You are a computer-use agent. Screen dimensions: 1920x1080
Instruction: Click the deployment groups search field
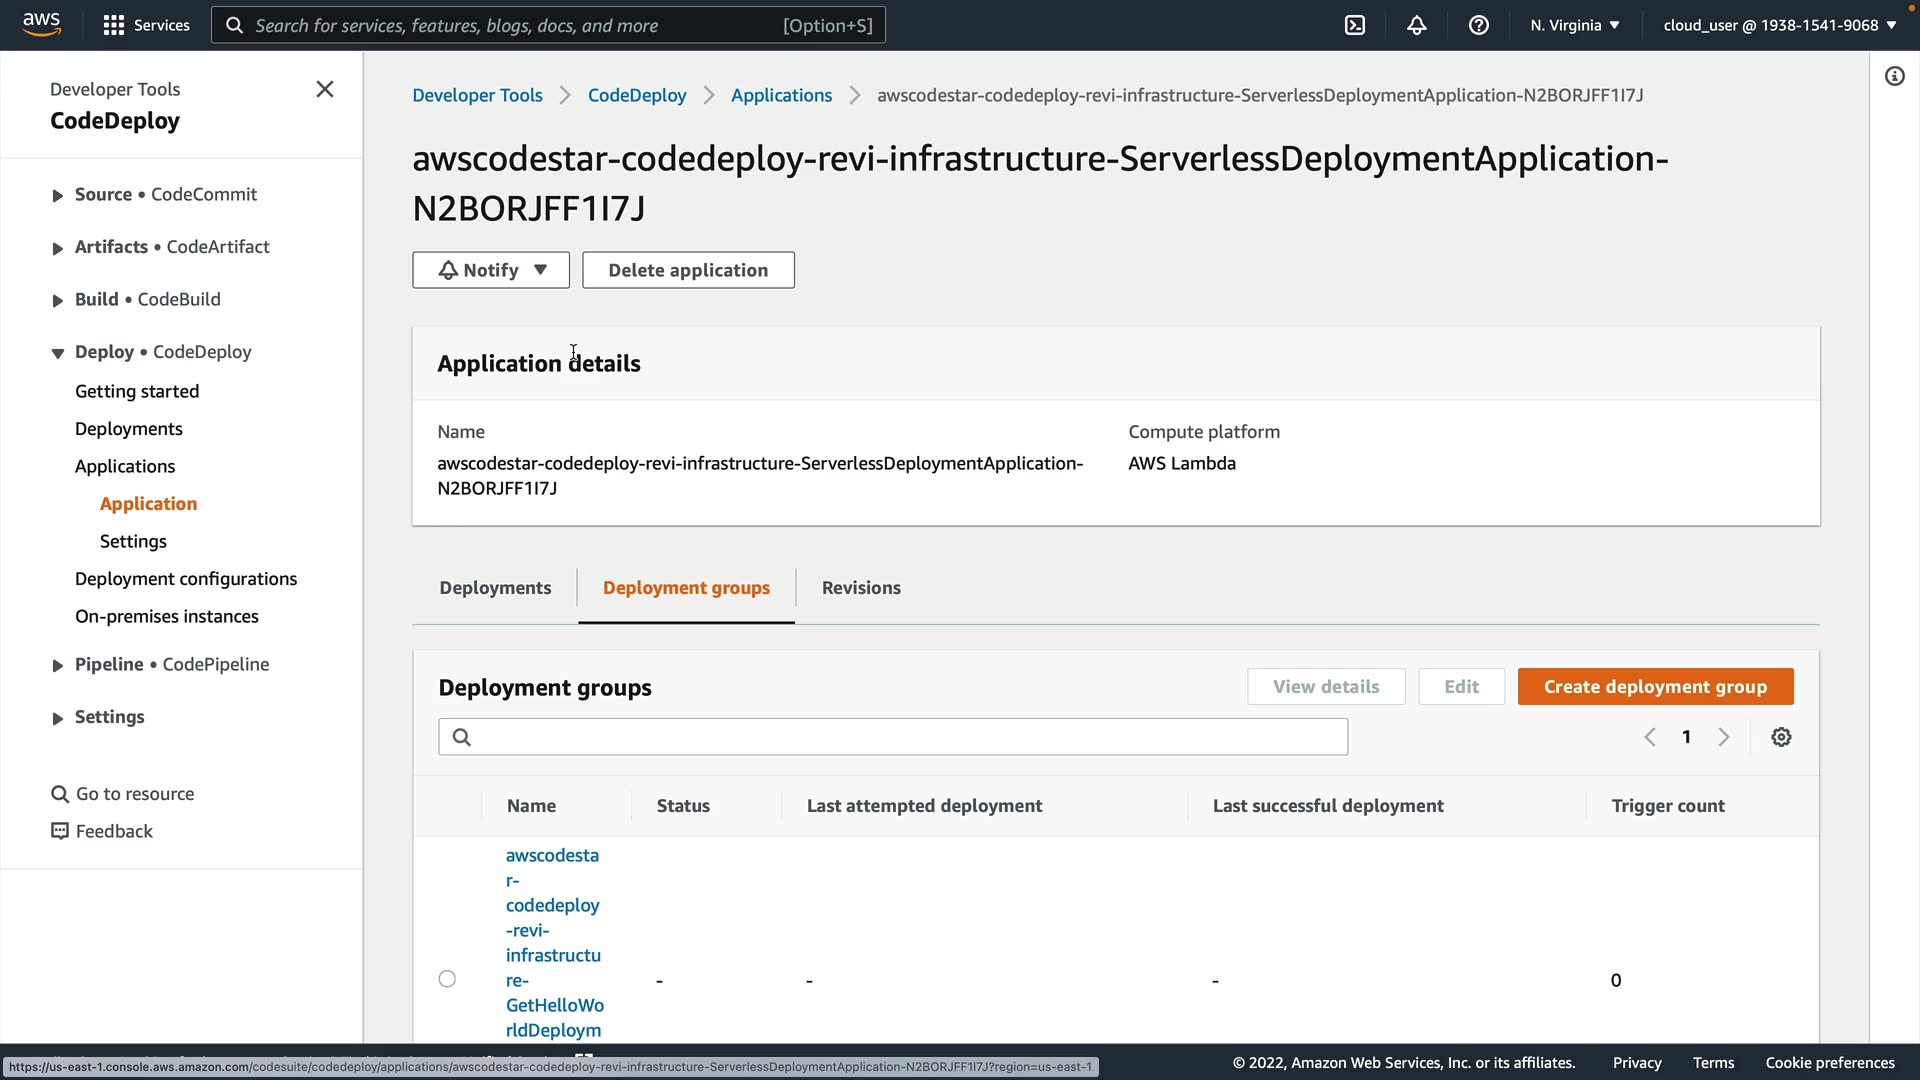(x=893, y=737)
